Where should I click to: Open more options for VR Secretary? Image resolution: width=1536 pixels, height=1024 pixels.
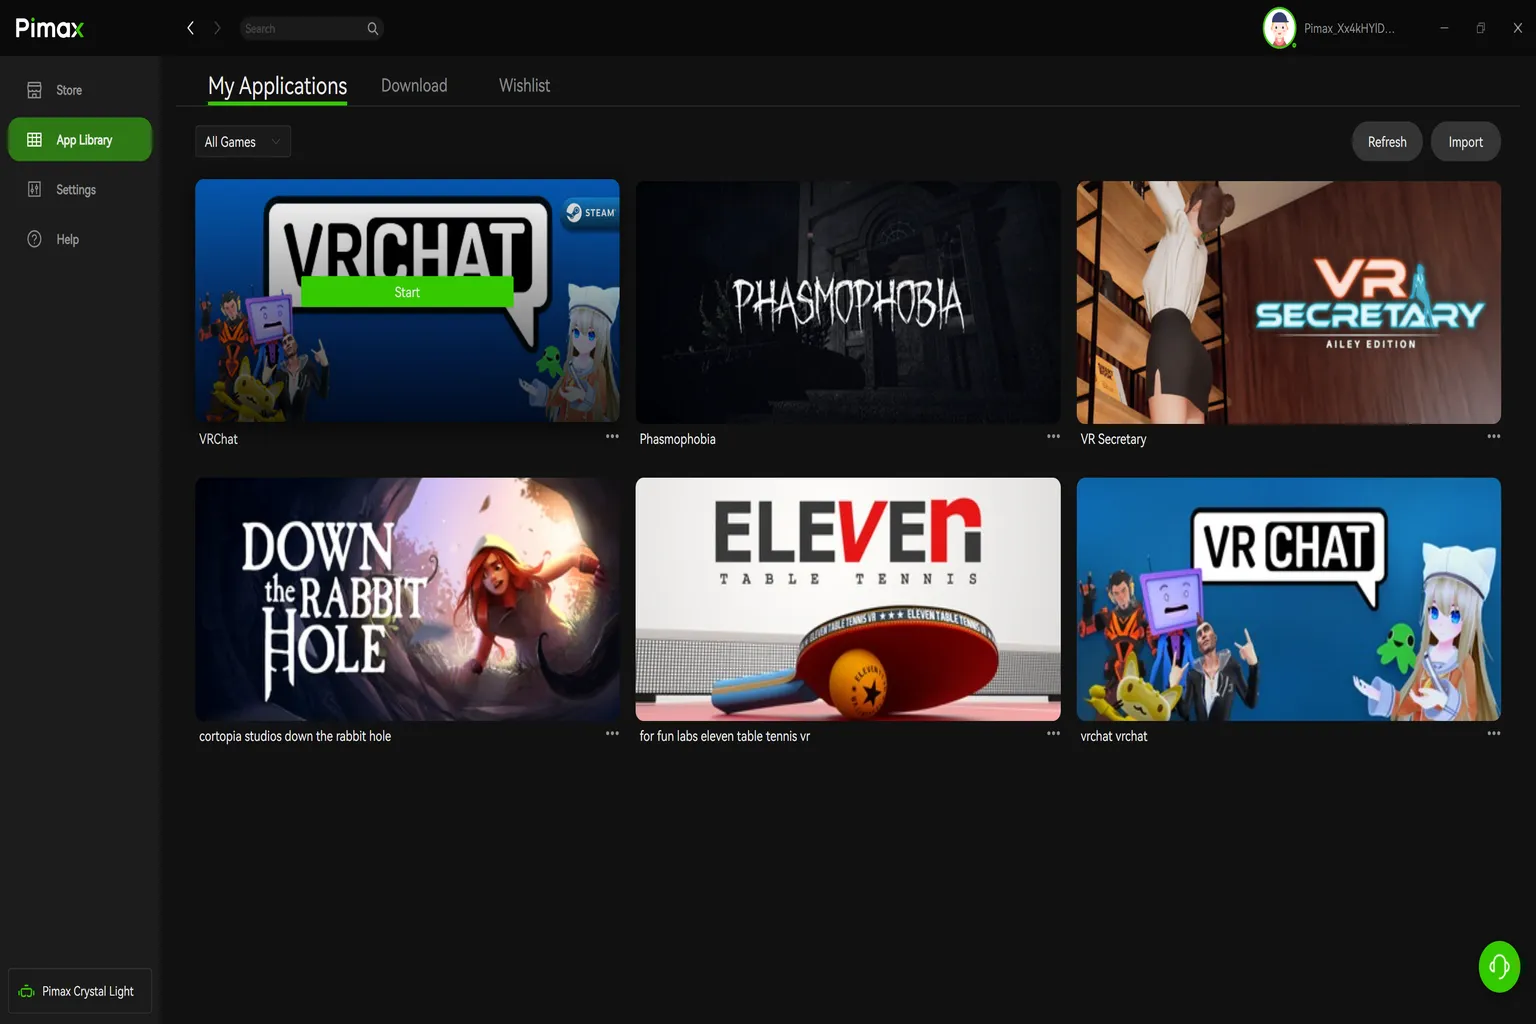tap(1493, 437)
